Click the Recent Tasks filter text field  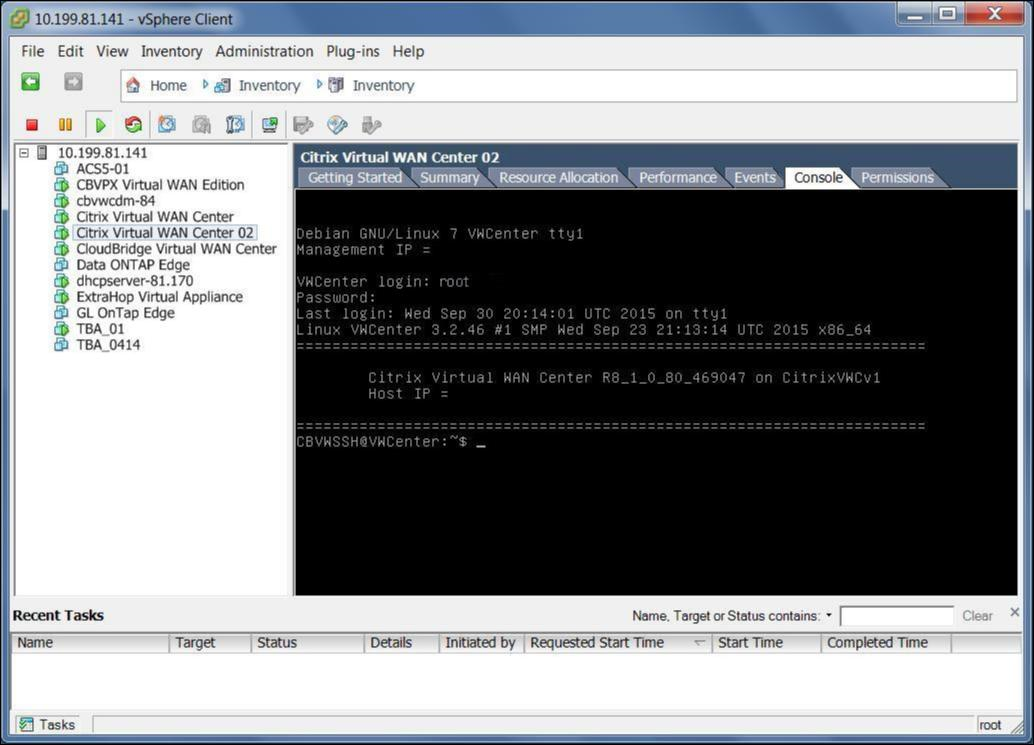tap(897, 616)
